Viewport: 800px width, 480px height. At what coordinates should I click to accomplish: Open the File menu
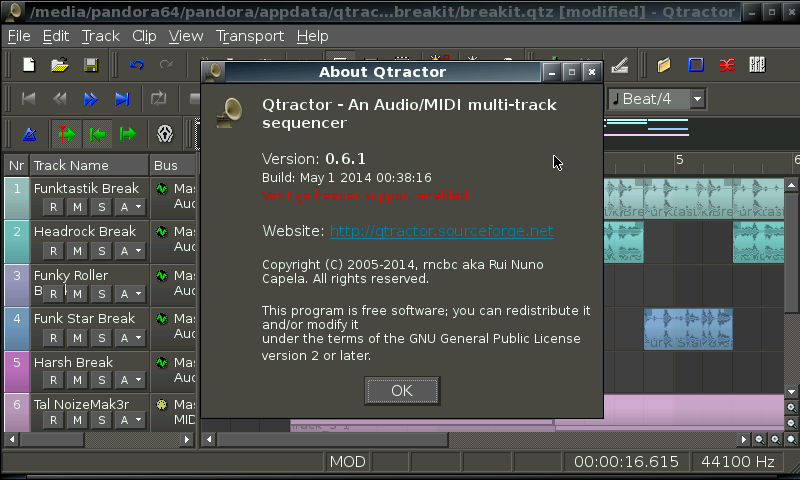(x=19, y=36)
